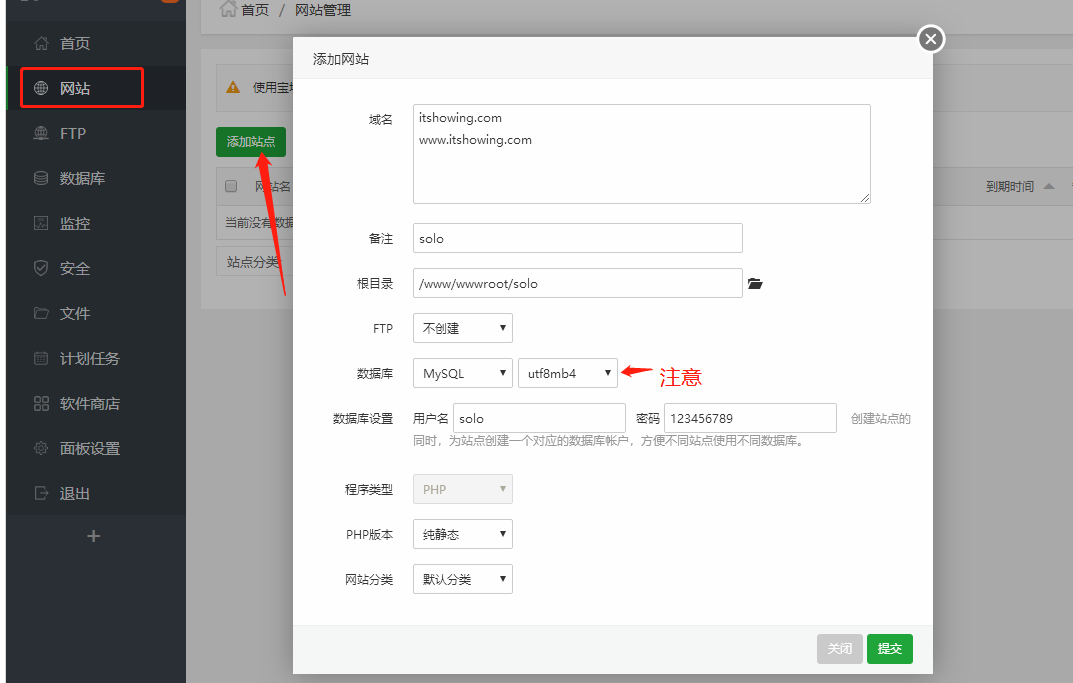
Task: Click the 数据库 database icon
Action: [x=41, y=178]
